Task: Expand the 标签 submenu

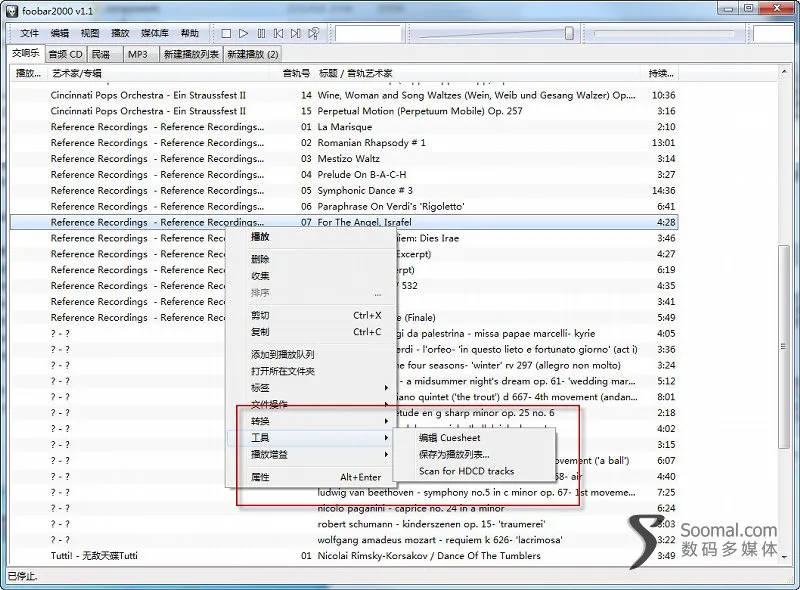Action: pyautogui.click(x=311, y=388)
